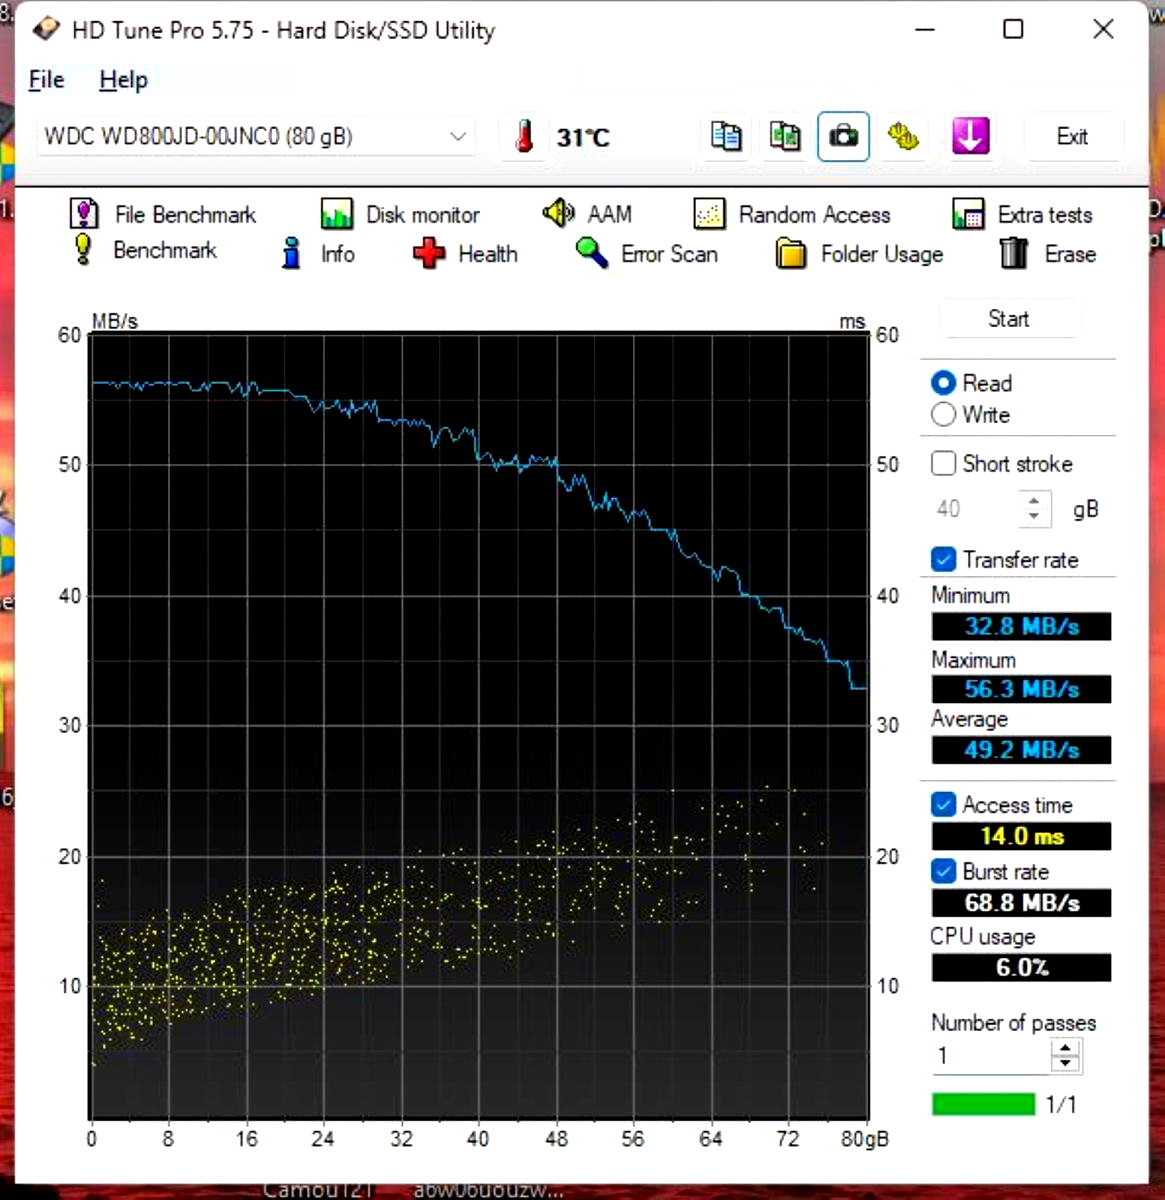The image size is (1165, 1200).
Task: Click the thermometer temperature icon
Action: (524, 136)
